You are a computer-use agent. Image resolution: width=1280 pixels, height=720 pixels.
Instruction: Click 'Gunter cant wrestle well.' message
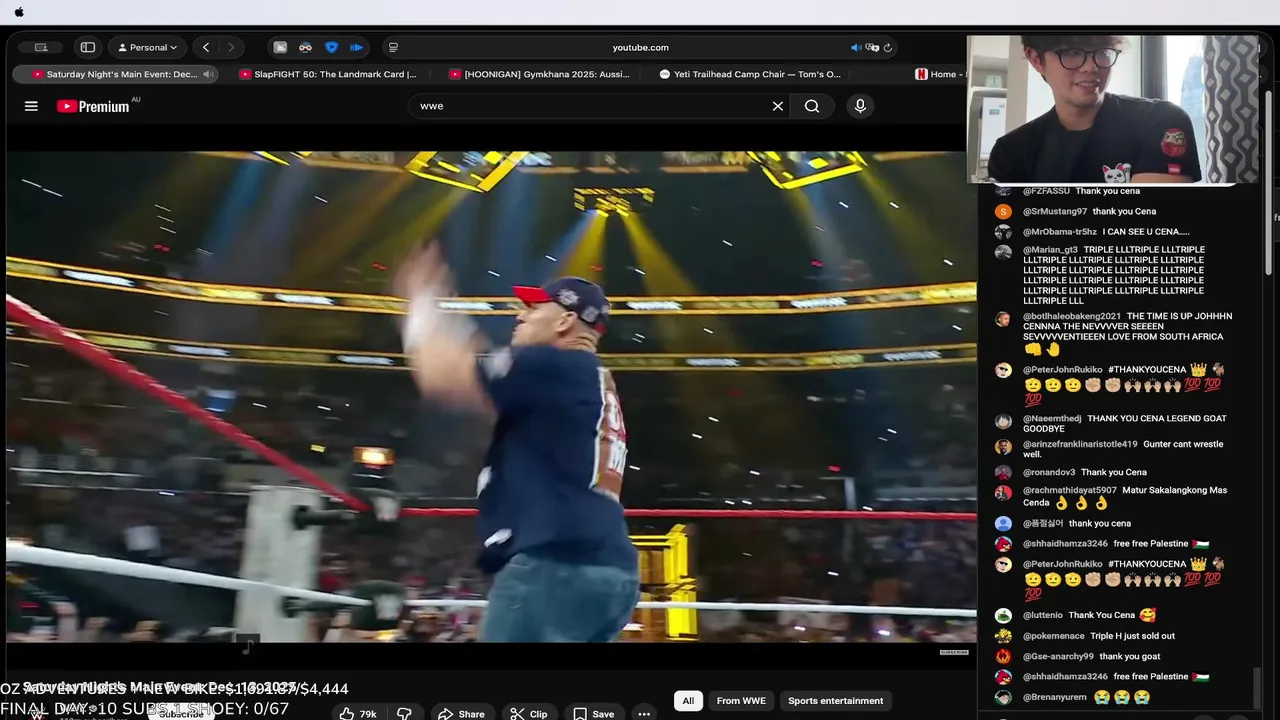pos(1122,450)
